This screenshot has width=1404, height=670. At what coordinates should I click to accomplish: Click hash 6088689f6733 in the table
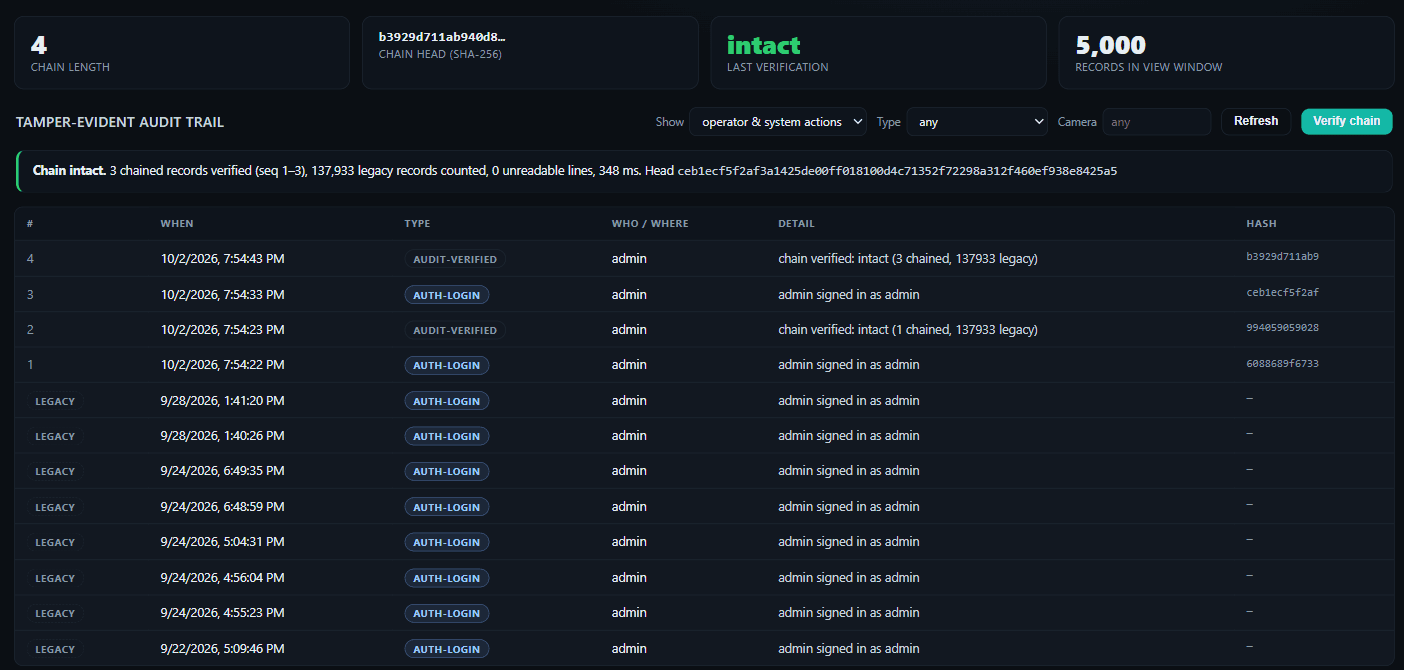coord(1282,364)
